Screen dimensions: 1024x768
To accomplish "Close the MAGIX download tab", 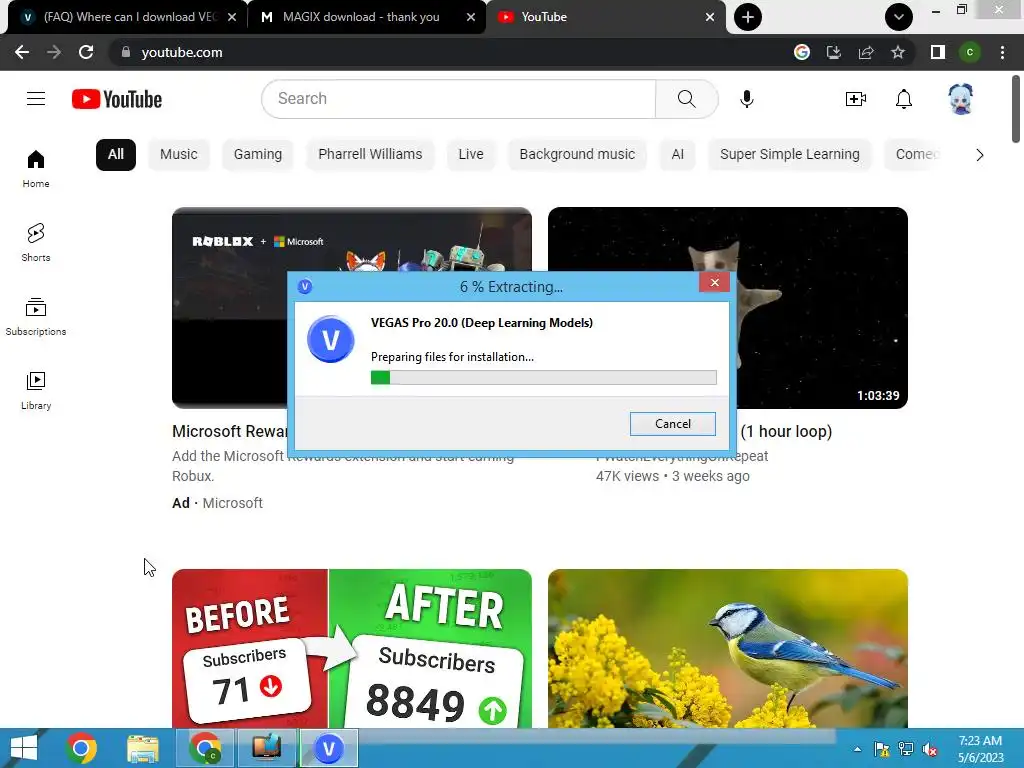I will (471, 17).
